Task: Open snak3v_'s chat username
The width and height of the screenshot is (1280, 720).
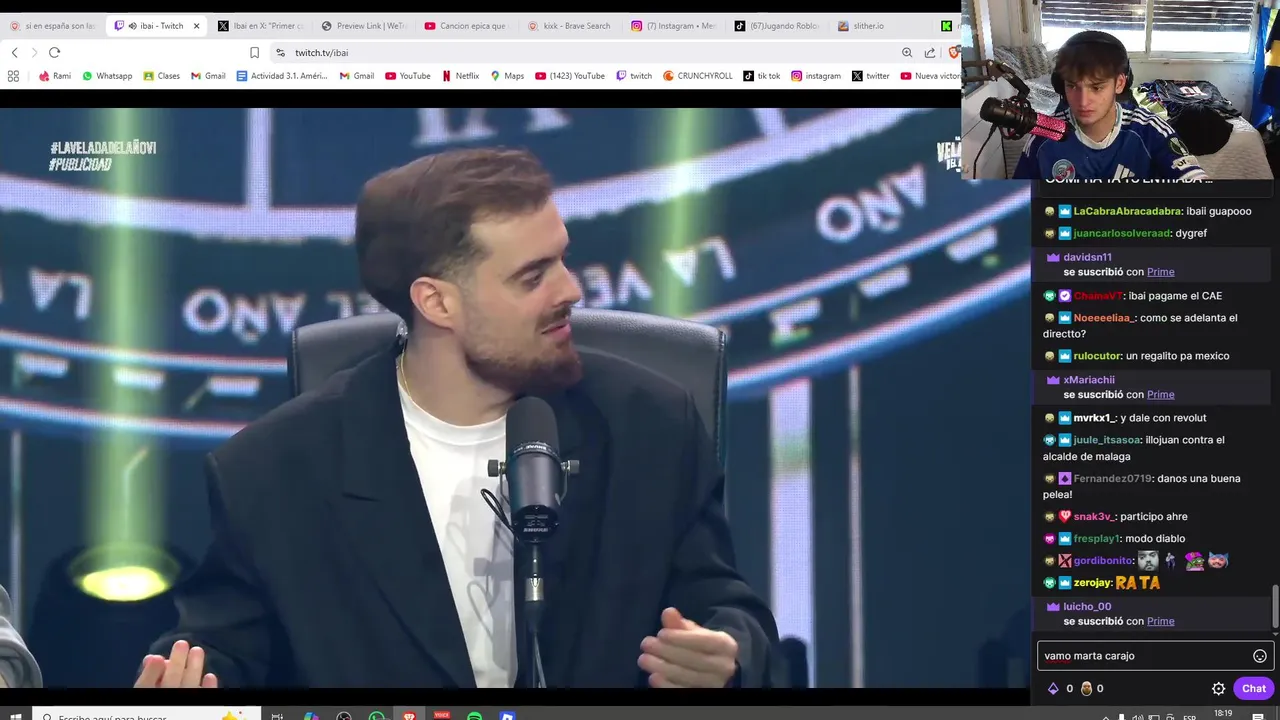Action: (x=1094, y=516)
